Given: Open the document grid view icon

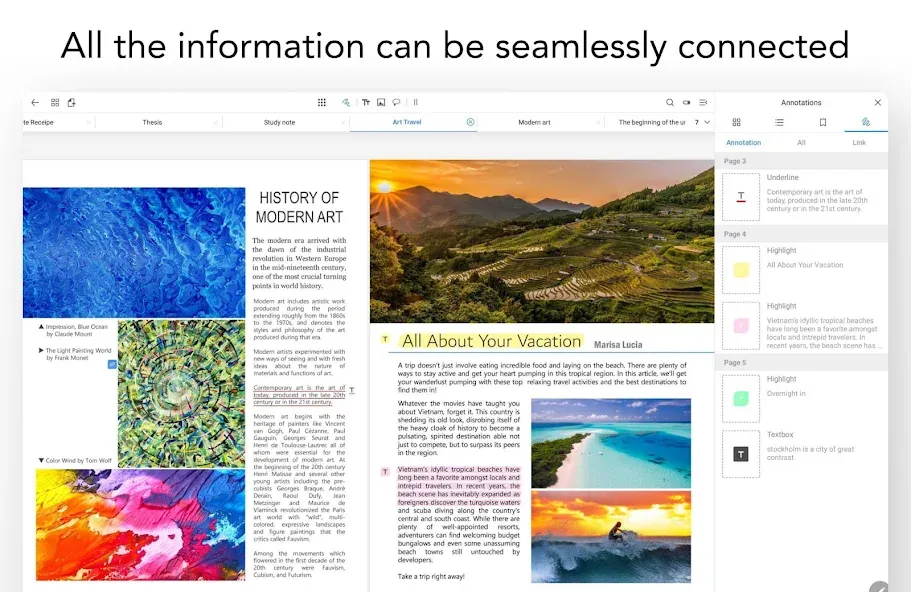Looking at the screenshot, I should click(55, 102).
